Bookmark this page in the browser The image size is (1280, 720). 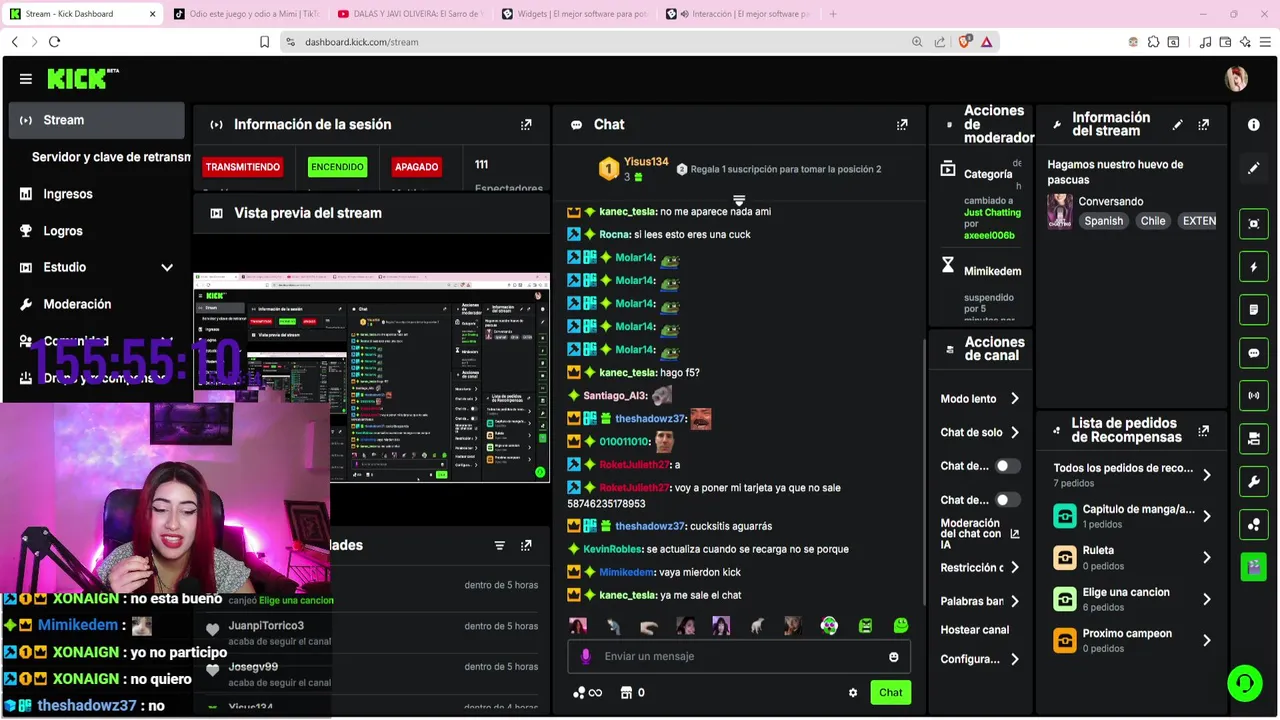tap(264, 42)
